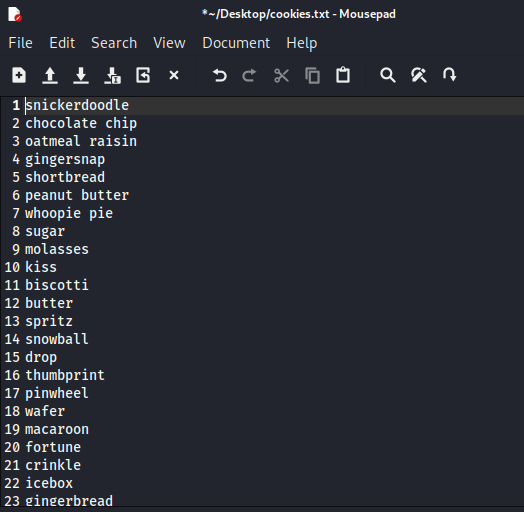Screen dimensions: 524x512
Task: Click "molasses" on line 9
Action: (x=57, y=249)
